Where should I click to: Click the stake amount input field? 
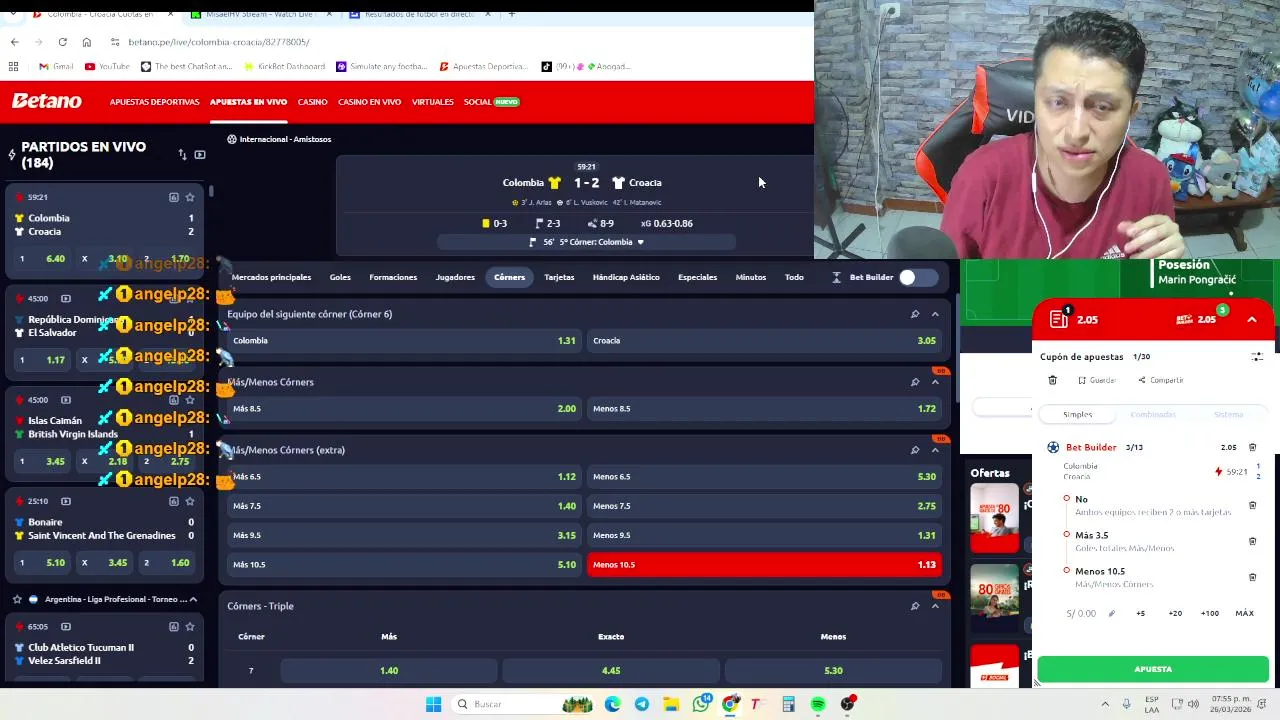tap(1083, 613)
